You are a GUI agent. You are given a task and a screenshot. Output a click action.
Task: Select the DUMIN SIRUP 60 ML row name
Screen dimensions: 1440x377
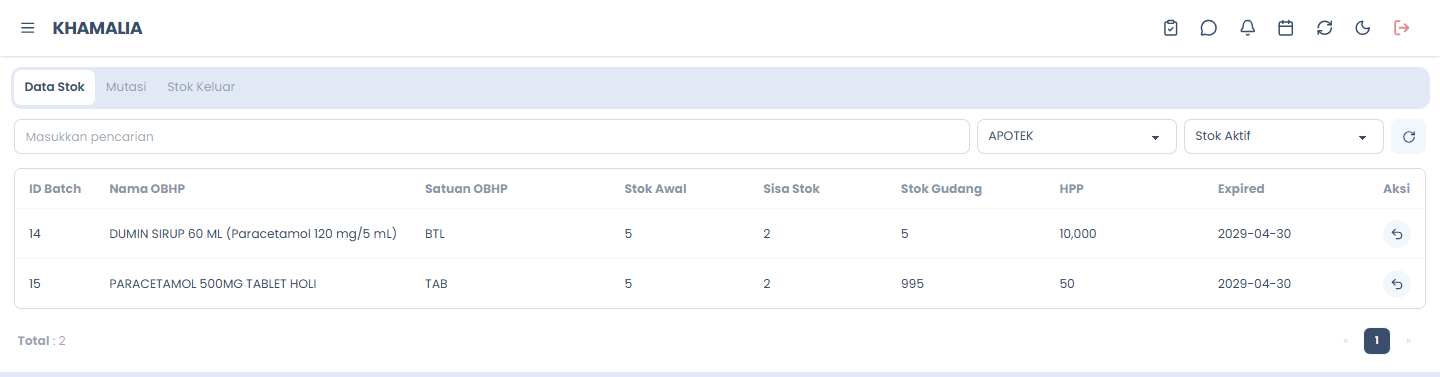pos(253,234)
